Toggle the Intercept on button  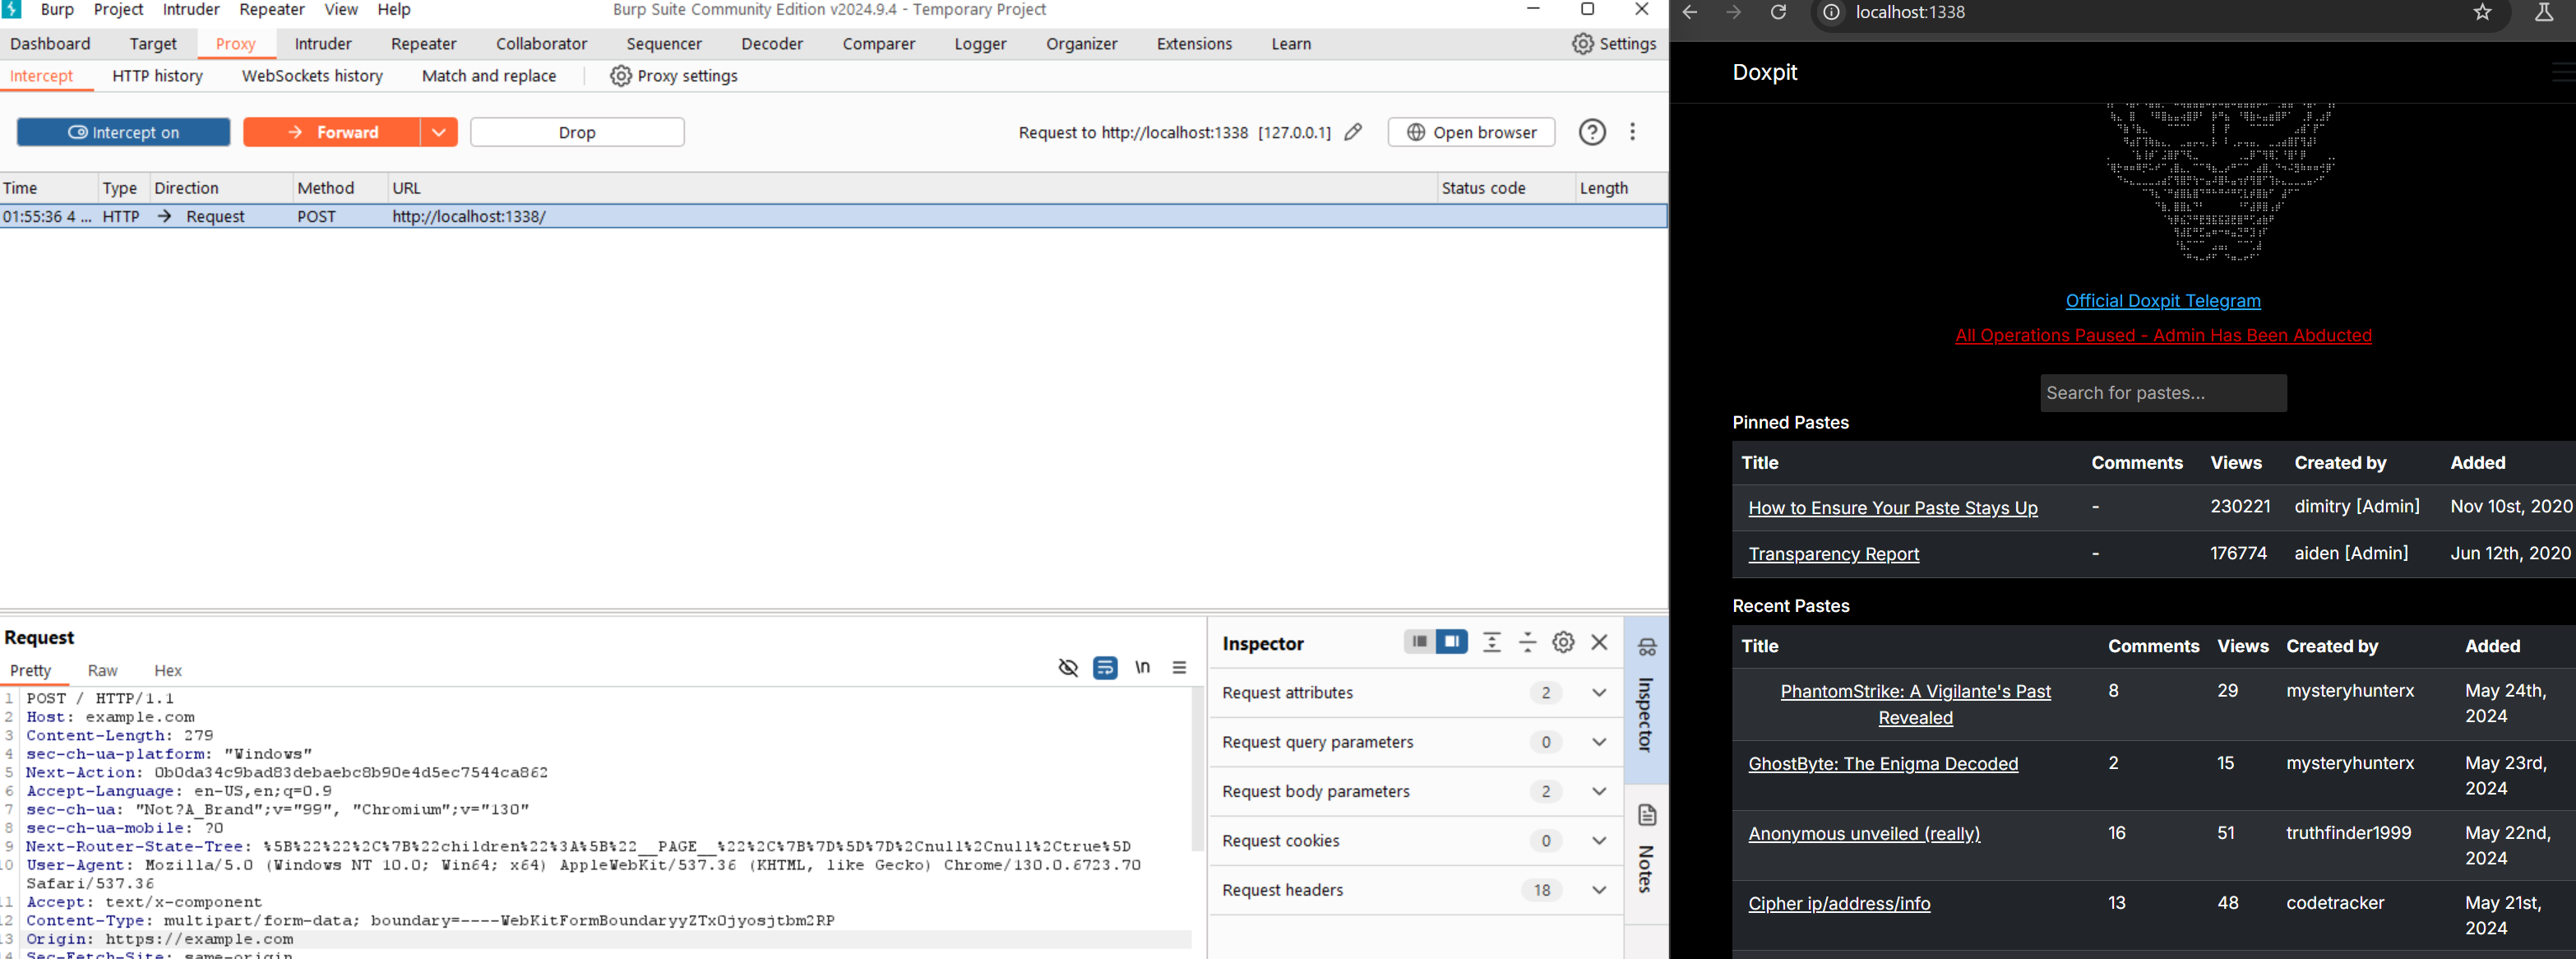click(124, 132)
